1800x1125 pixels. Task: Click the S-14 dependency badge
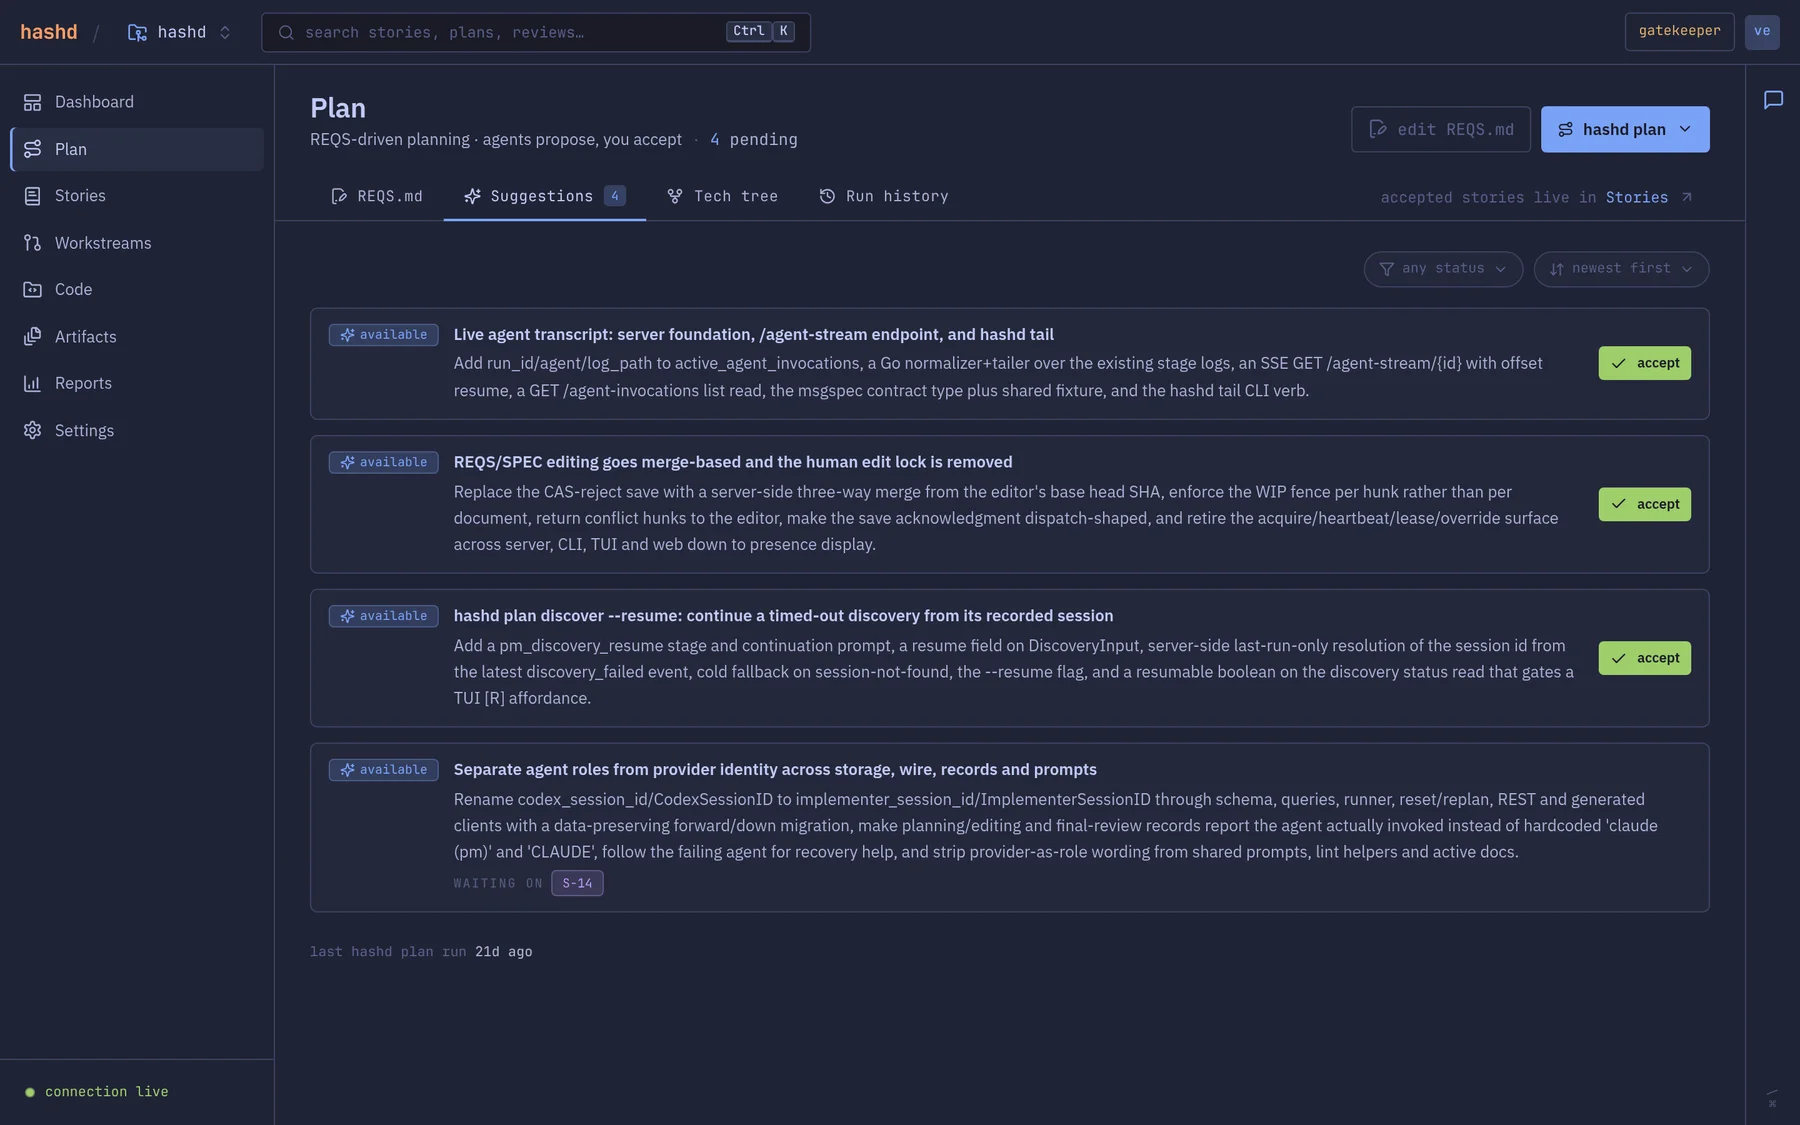click(577, 884)
